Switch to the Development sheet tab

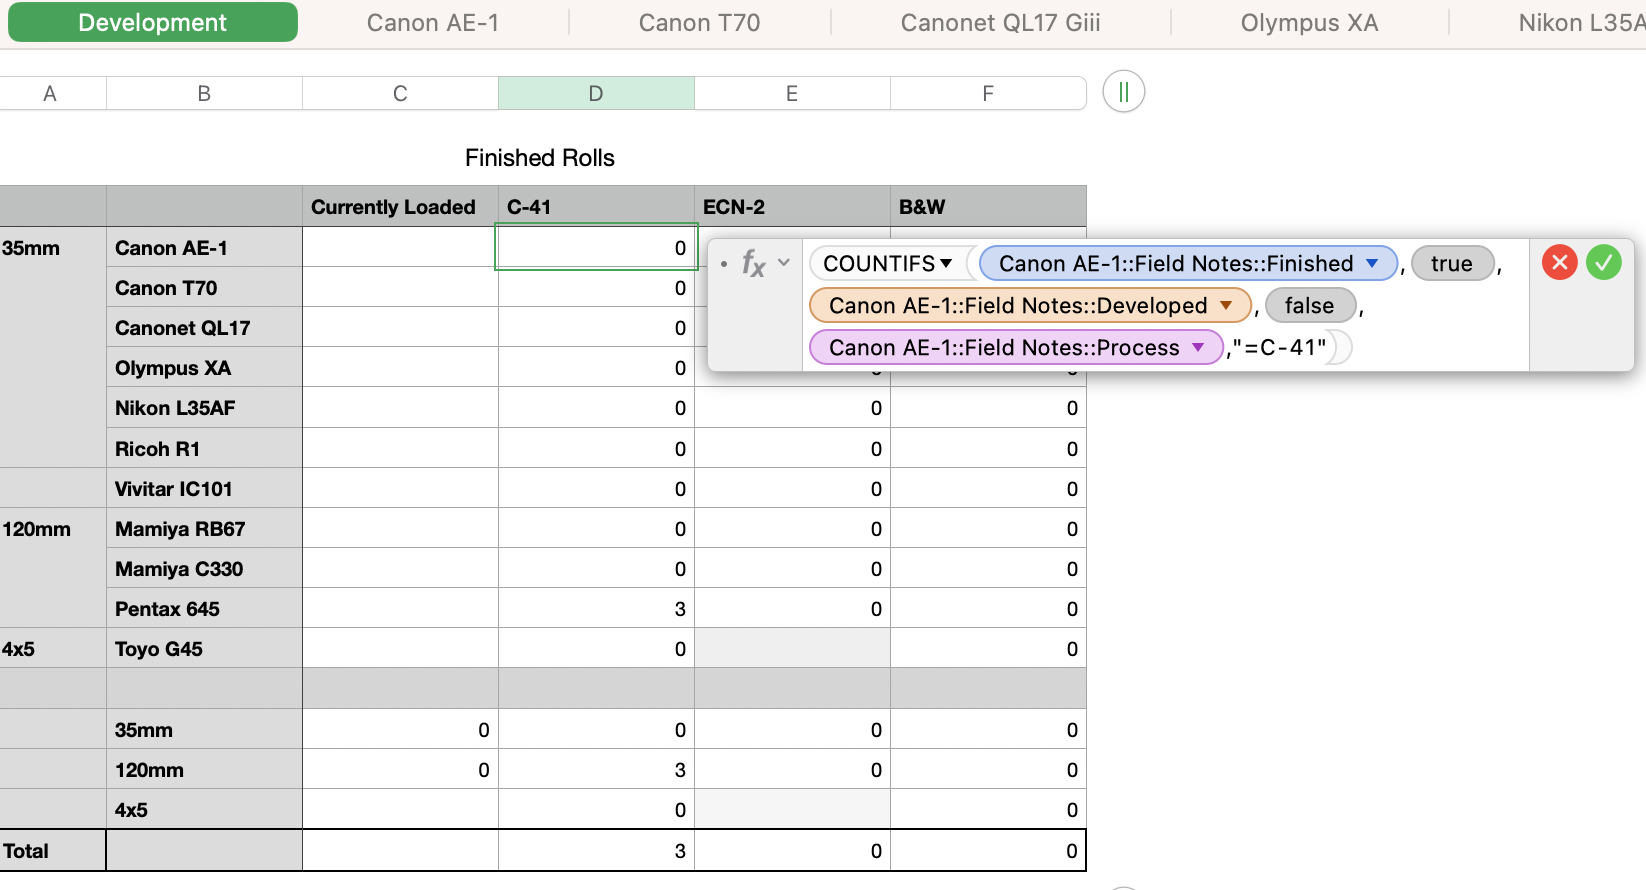coord(153,22)
